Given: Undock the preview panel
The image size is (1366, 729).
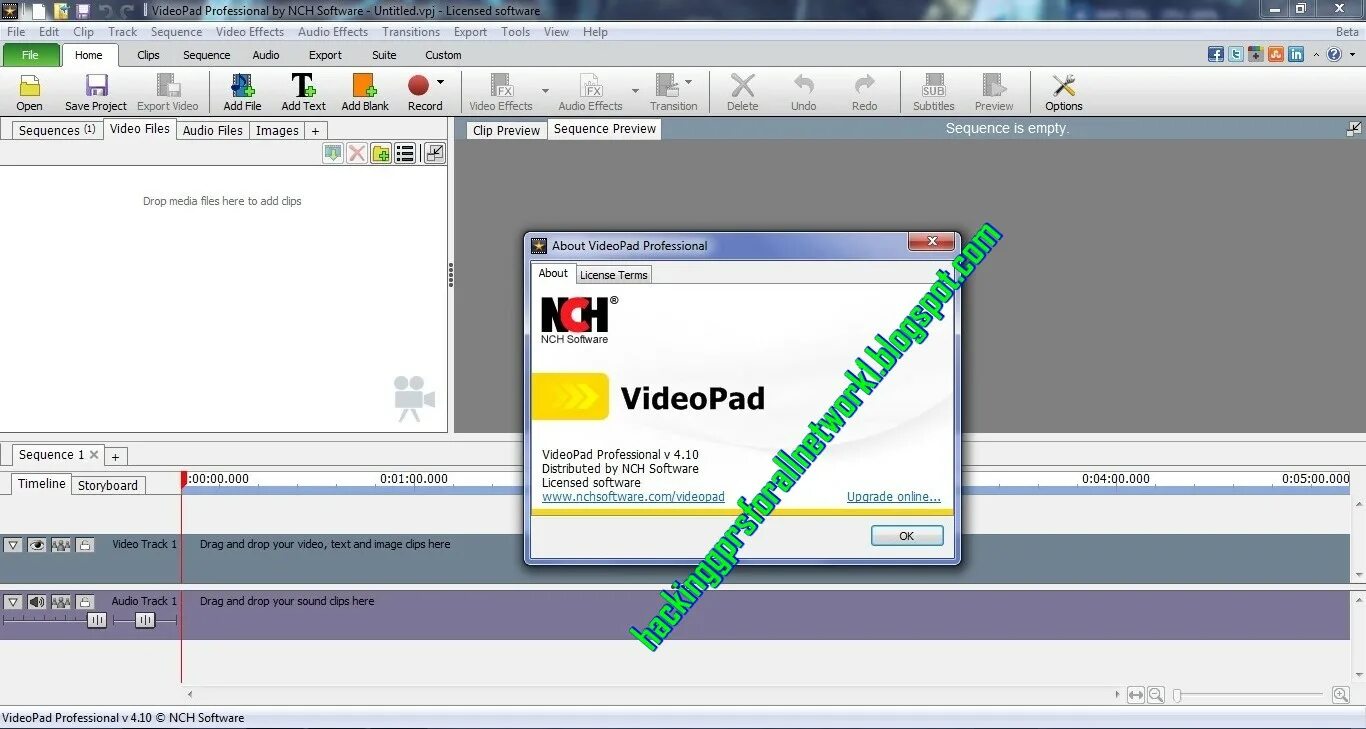Looking at the screenshot, I should click(x=1354, y=128).
